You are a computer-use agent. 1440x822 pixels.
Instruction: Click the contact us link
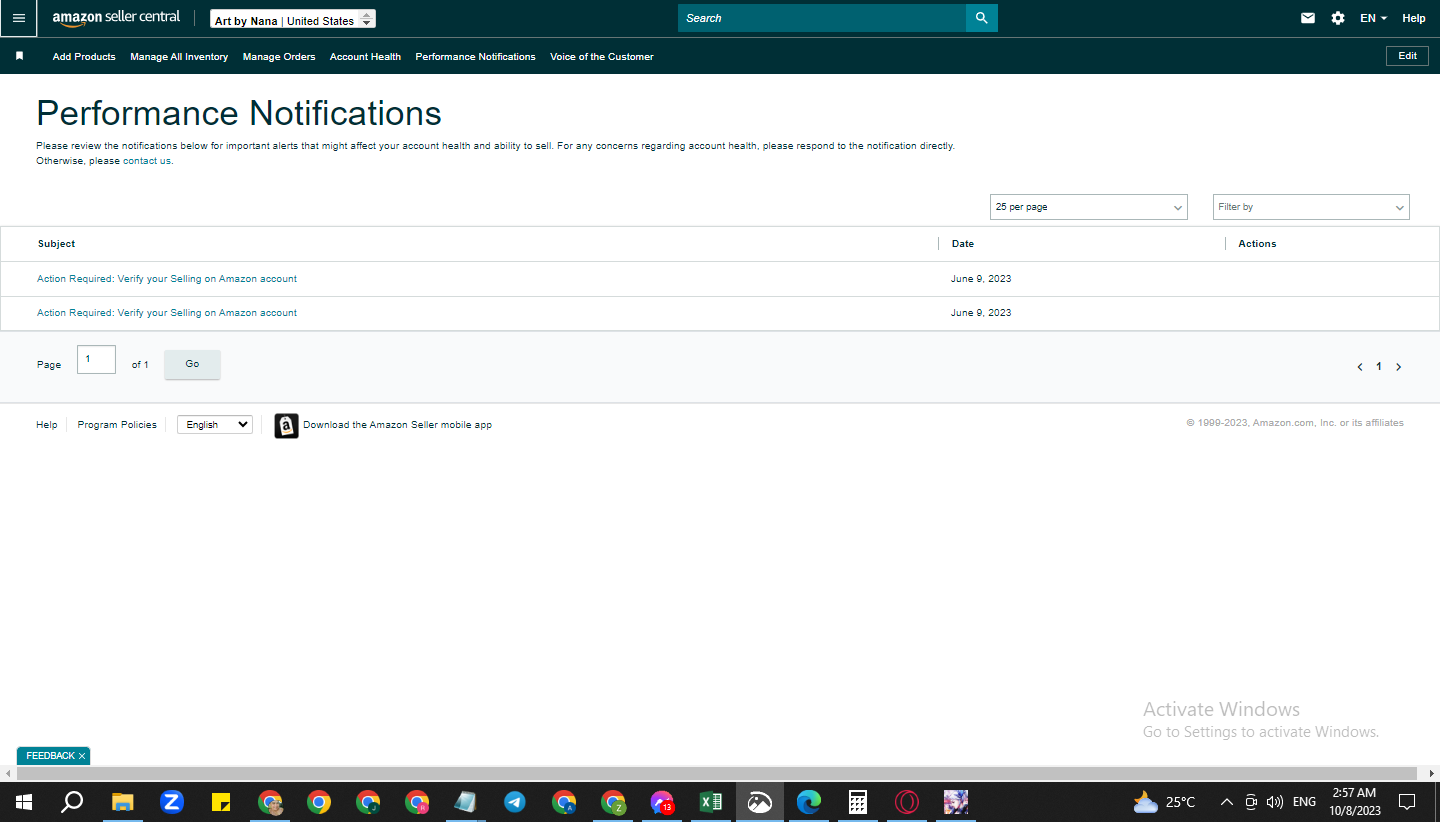point(147,161)
